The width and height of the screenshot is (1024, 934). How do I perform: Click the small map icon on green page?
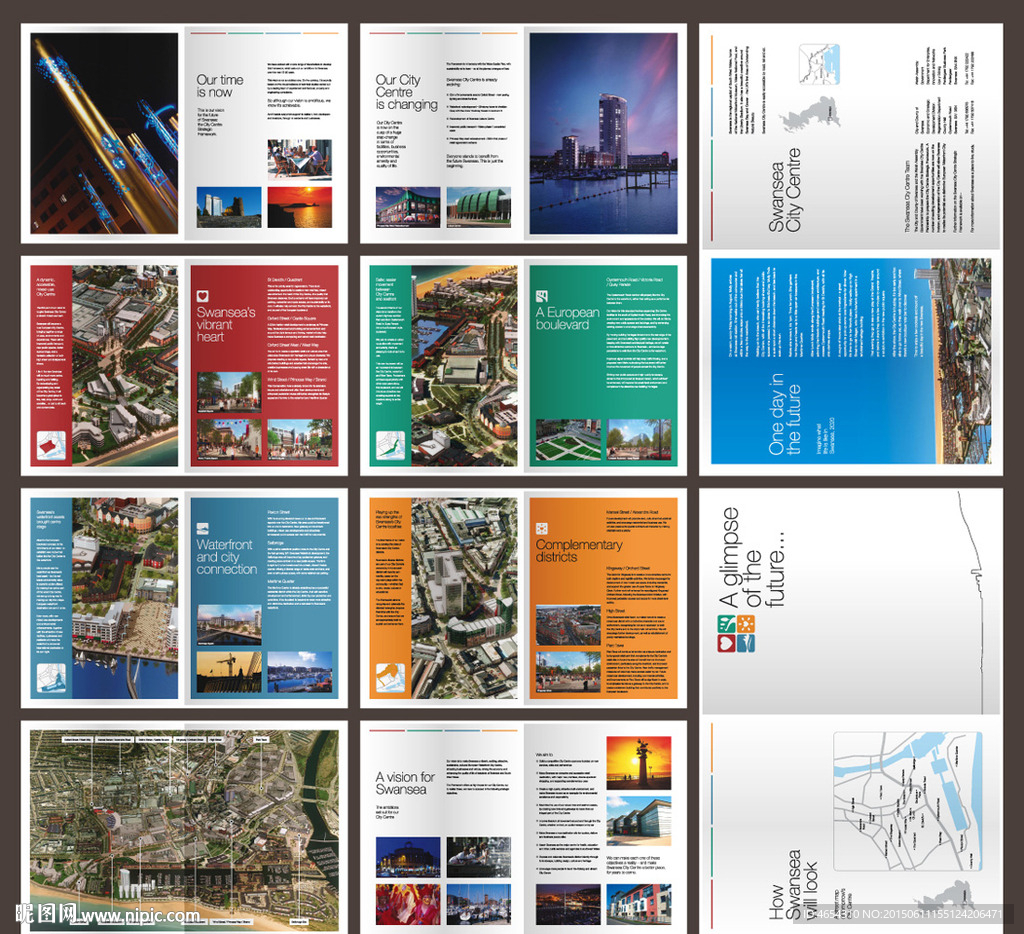point(391,445)
